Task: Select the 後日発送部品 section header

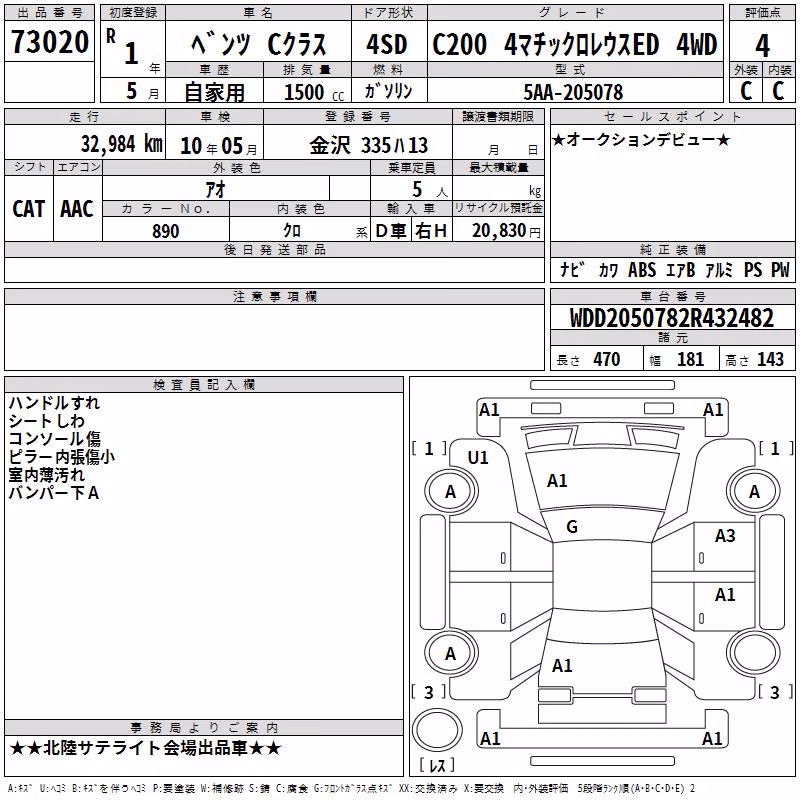Action: pyautogui.click(x=274, y=249)
